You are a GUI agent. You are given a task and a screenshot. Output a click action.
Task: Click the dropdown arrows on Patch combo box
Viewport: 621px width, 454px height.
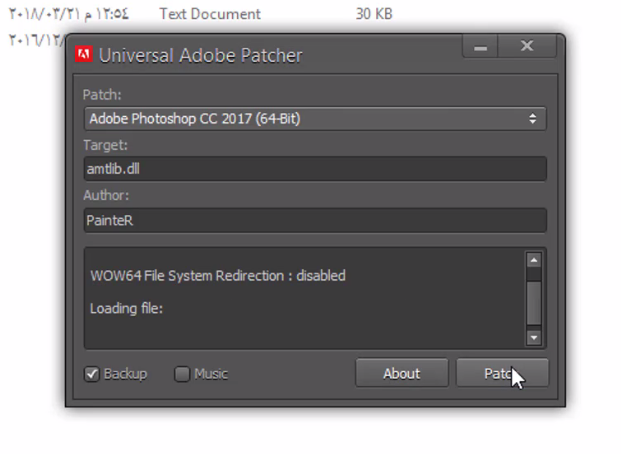click(533, 118)
